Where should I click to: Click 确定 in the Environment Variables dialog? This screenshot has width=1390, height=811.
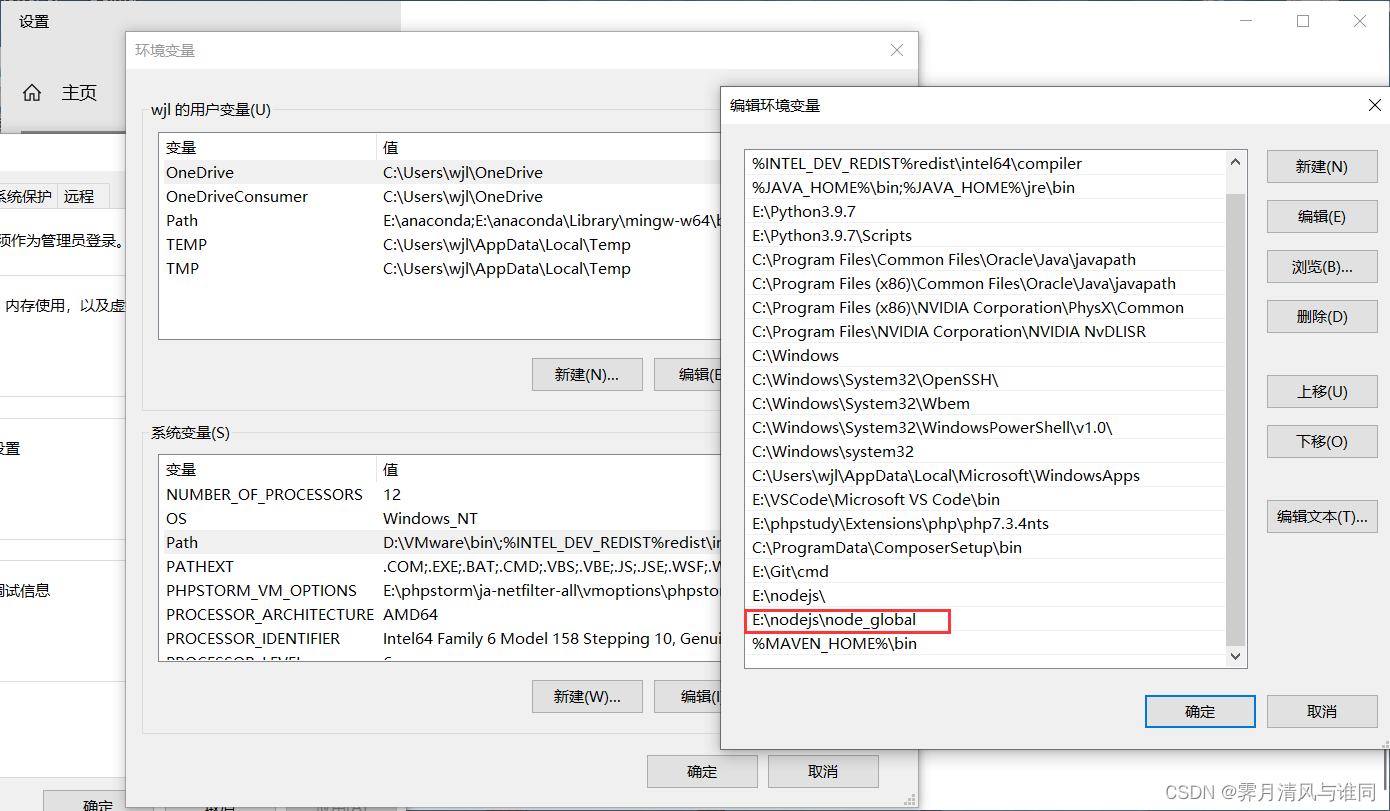pos(702,772)
